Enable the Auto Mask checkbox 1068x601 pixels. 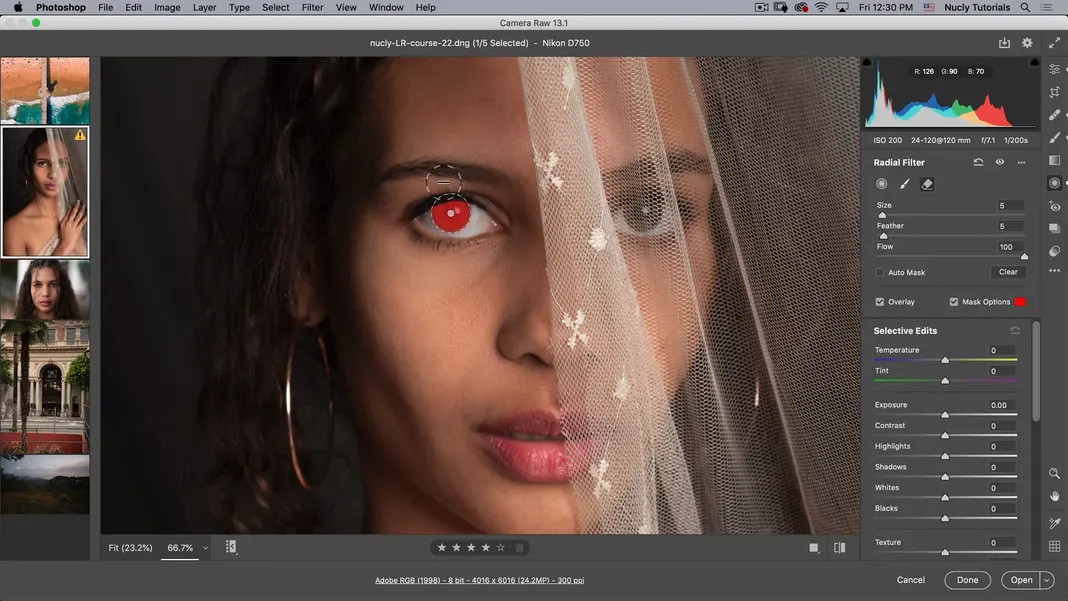point(879,273)
